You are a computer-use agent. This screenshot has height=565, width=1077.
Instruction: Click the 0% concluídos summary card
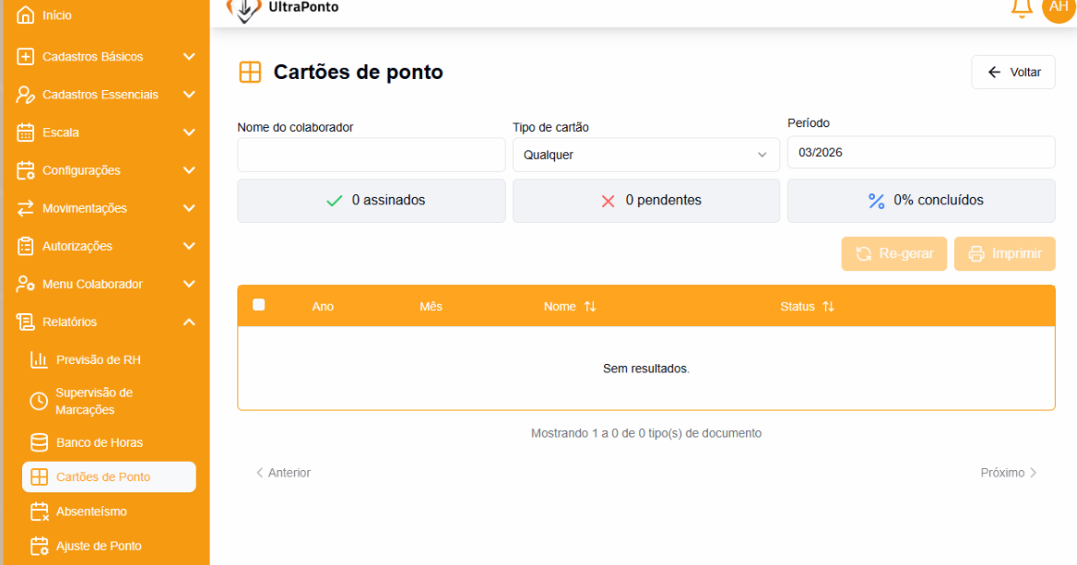coord(921,200)
